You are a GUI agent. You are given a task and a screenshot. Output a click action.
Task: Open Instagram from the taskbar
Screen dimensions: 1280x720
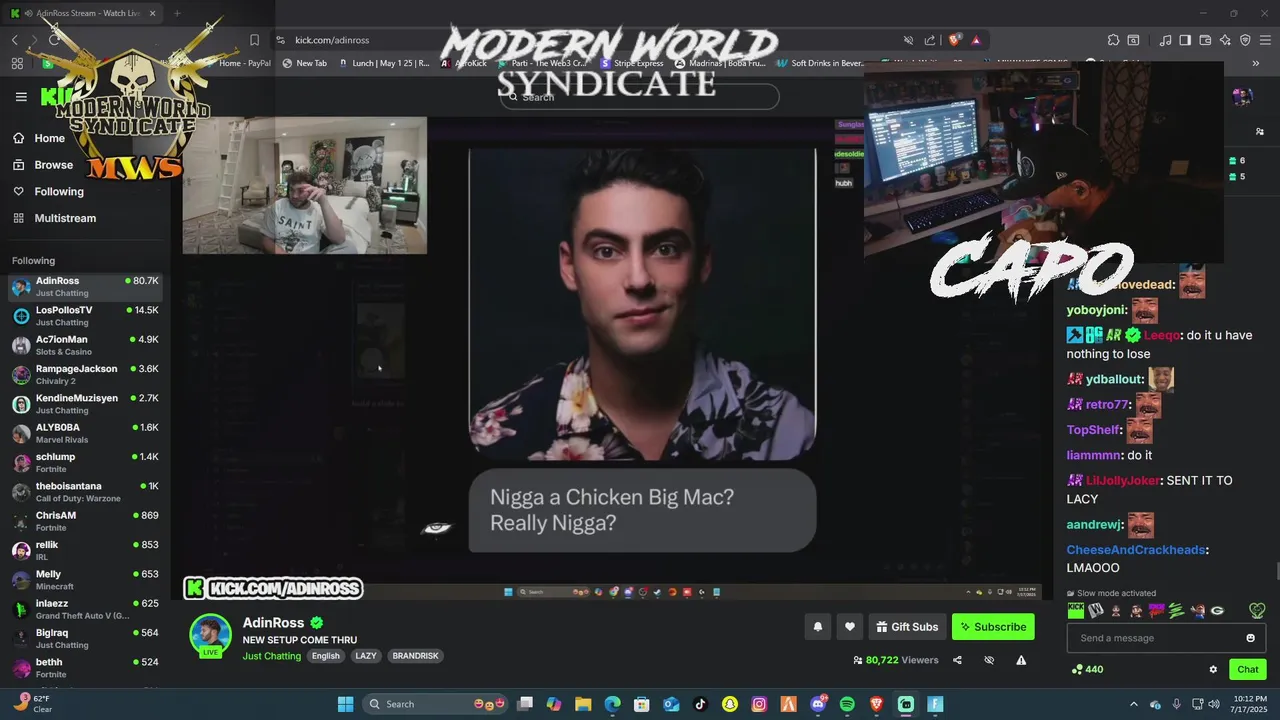click(x=759, y=704)
